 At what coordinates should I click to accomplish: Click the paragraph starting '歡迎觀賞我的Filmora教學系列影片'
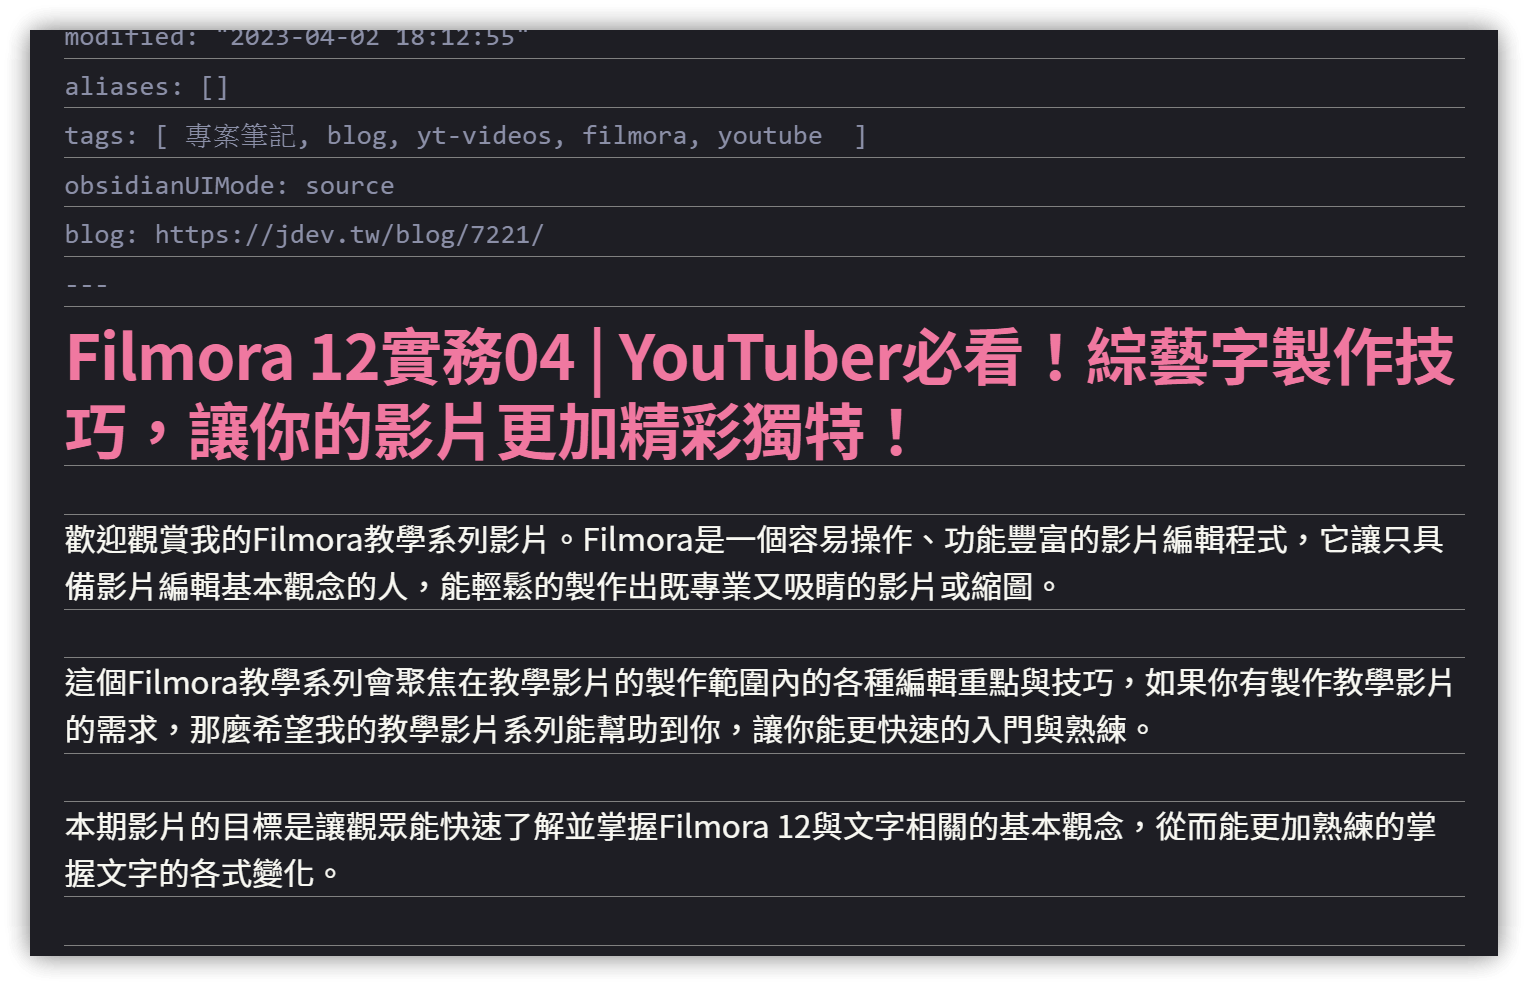coord(755,562)
